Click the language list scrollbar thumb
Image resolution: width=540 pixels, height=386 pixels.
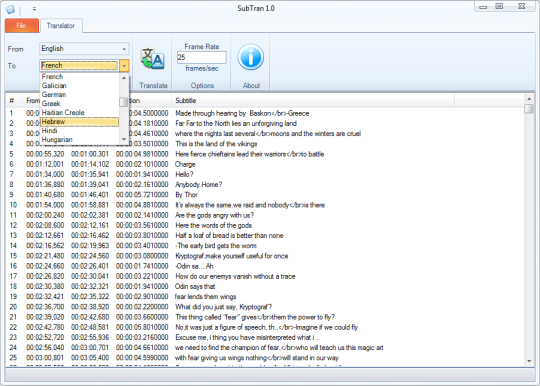coord(124,102)
